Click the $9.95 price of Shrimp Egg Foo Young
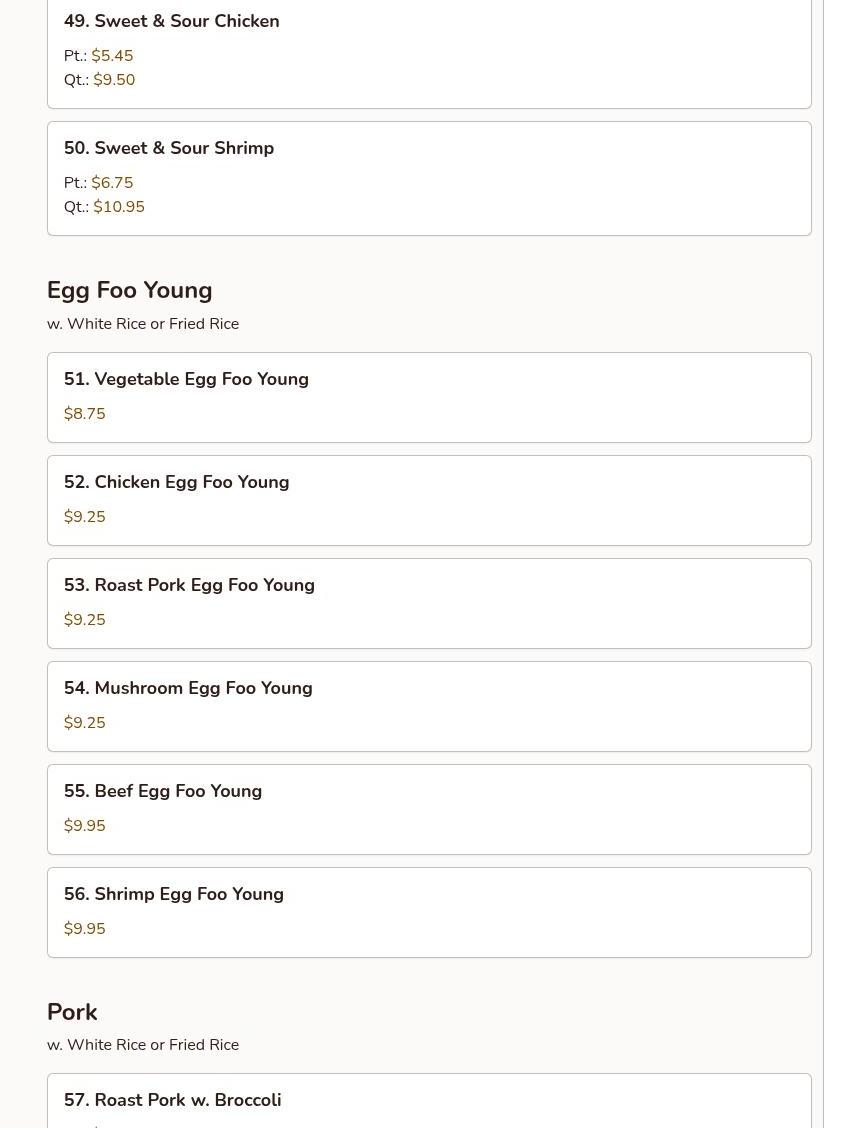This screenshot has height=1128, width=844. 84,929
